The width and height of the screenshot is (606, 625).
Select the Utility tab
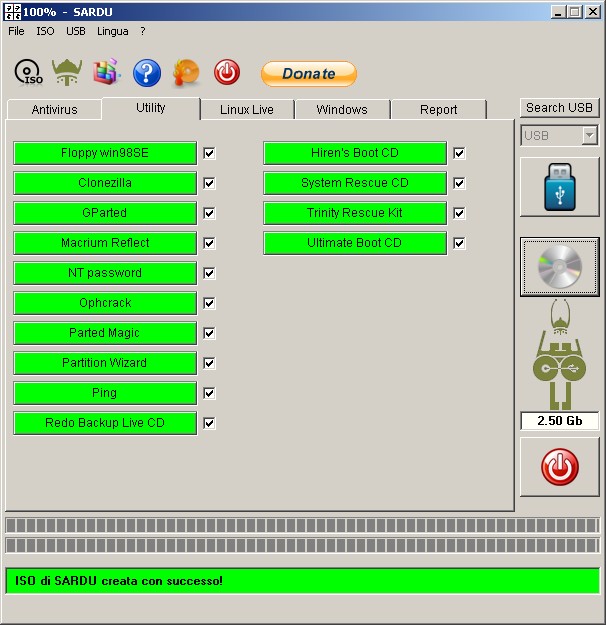tap(151, 108)
